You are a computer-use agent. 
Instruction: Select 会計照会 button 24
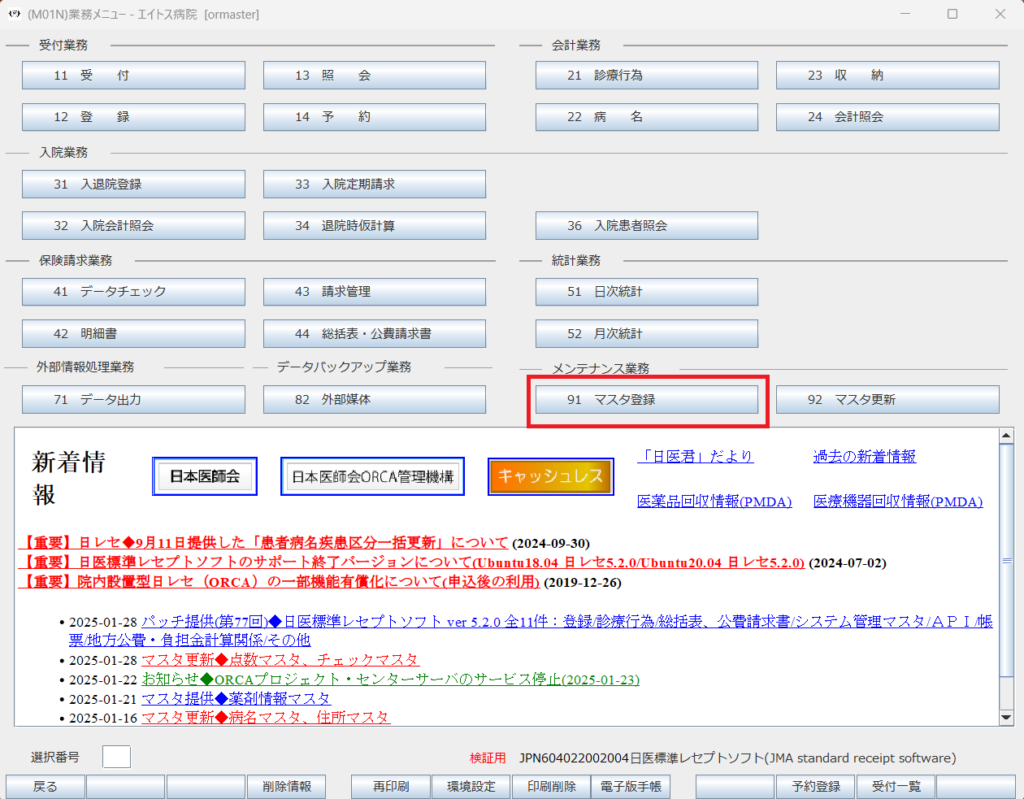click(887, 117)
